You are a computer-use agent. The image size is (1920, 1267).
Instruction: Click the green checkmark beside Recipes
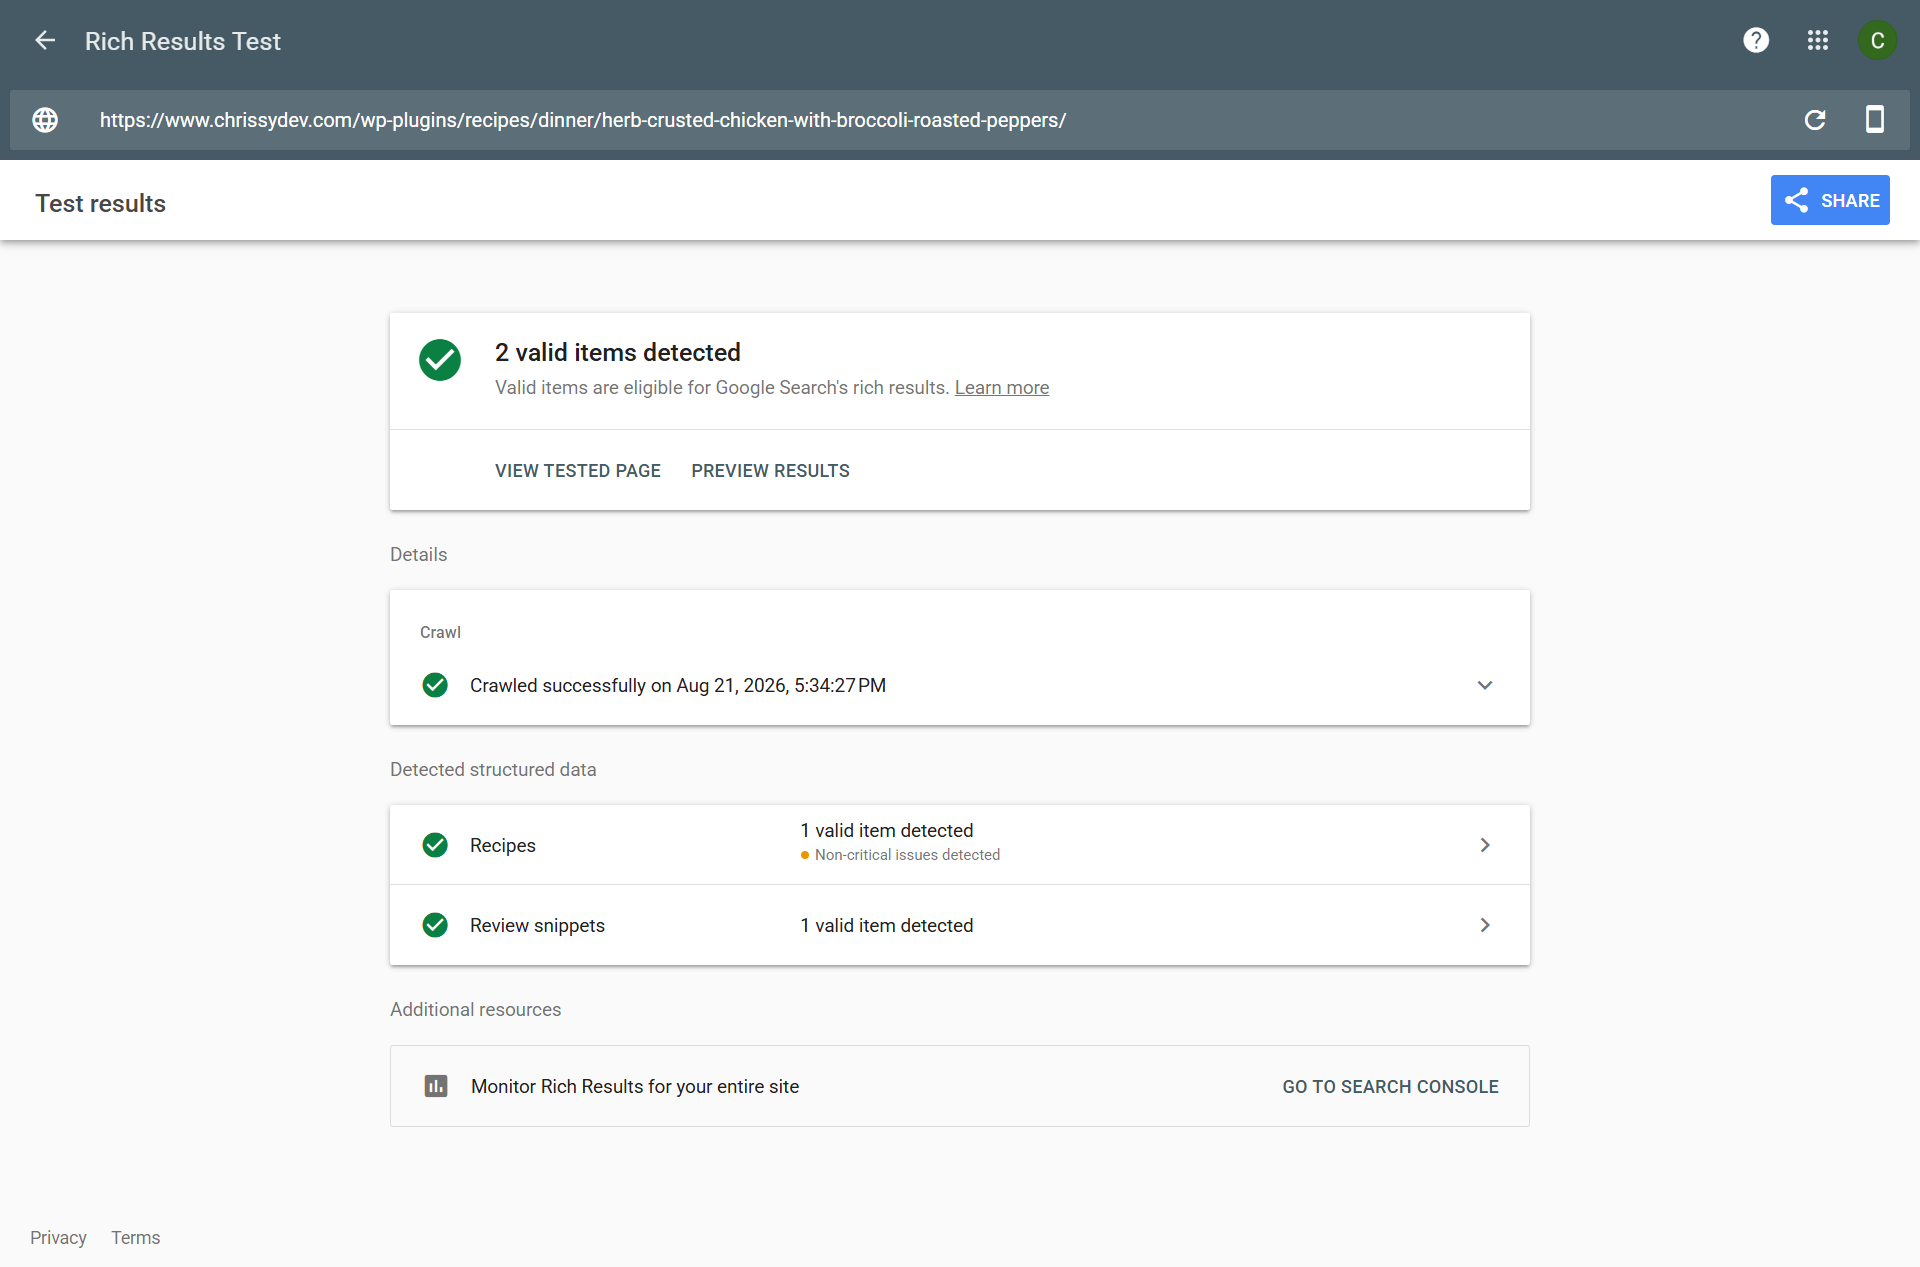[435, 845]
